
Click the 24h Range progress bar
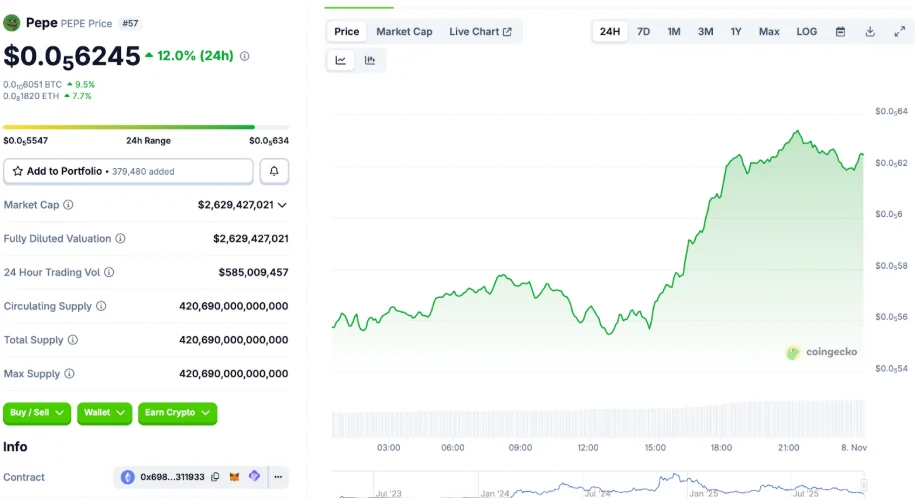(x=146, y=127)
